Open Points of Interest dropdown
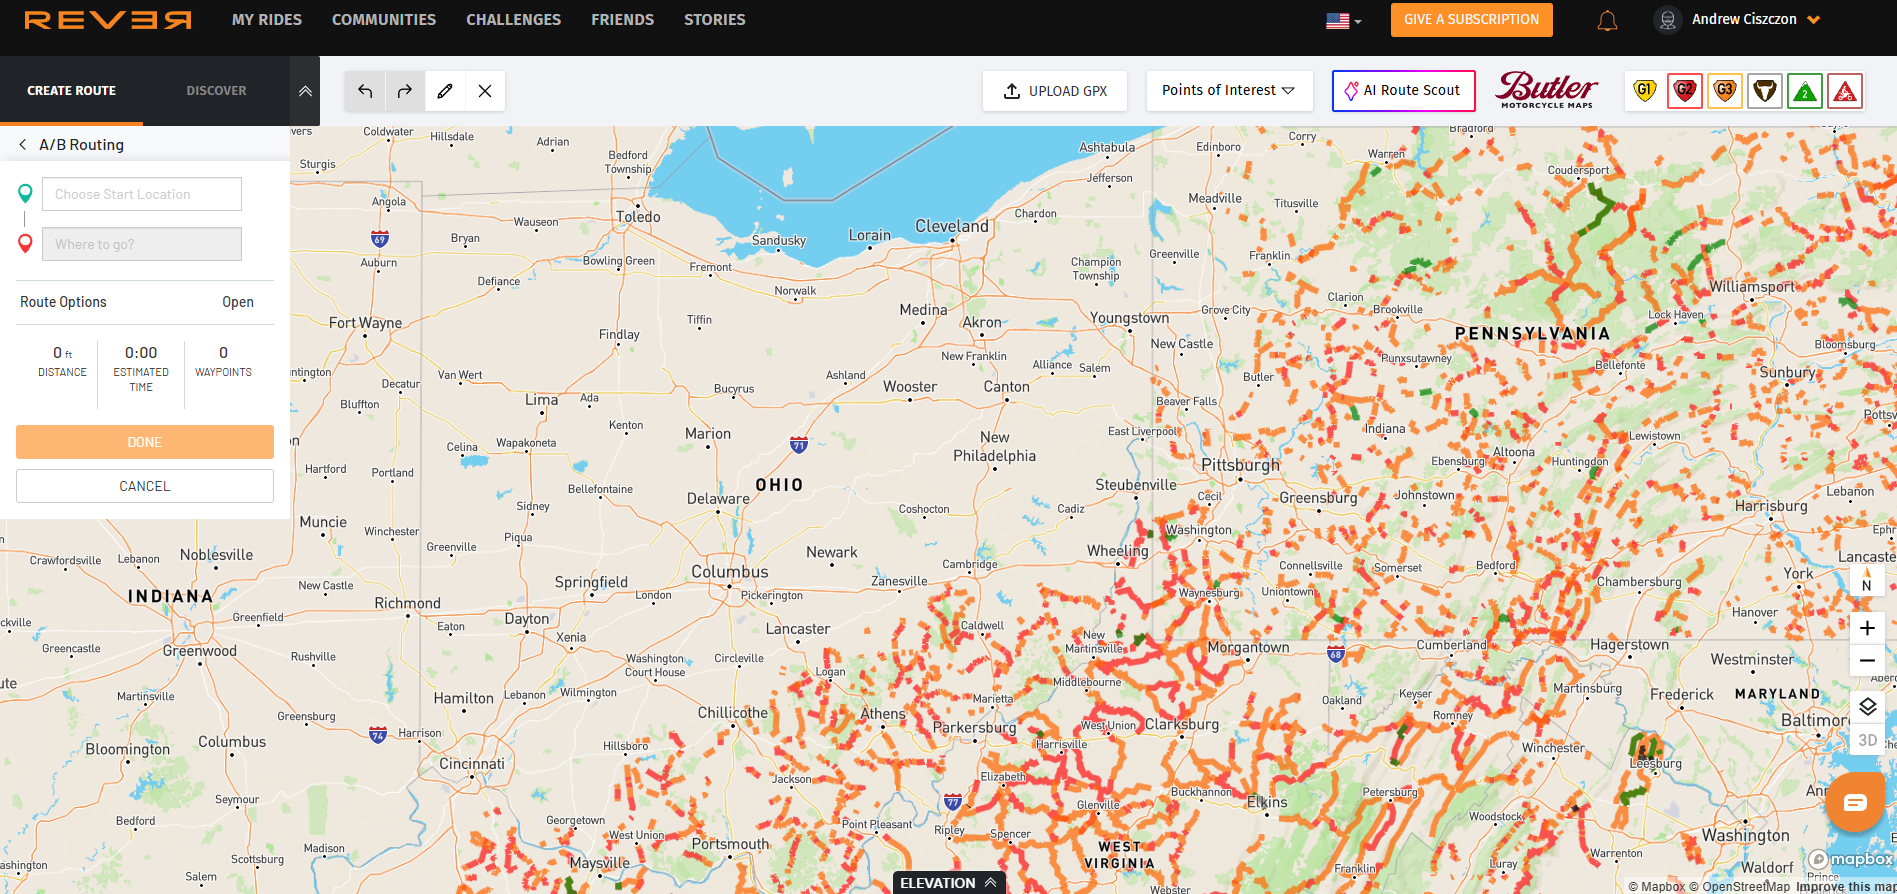Viewport: 1897px width, 894px height. click(1228, 91)
